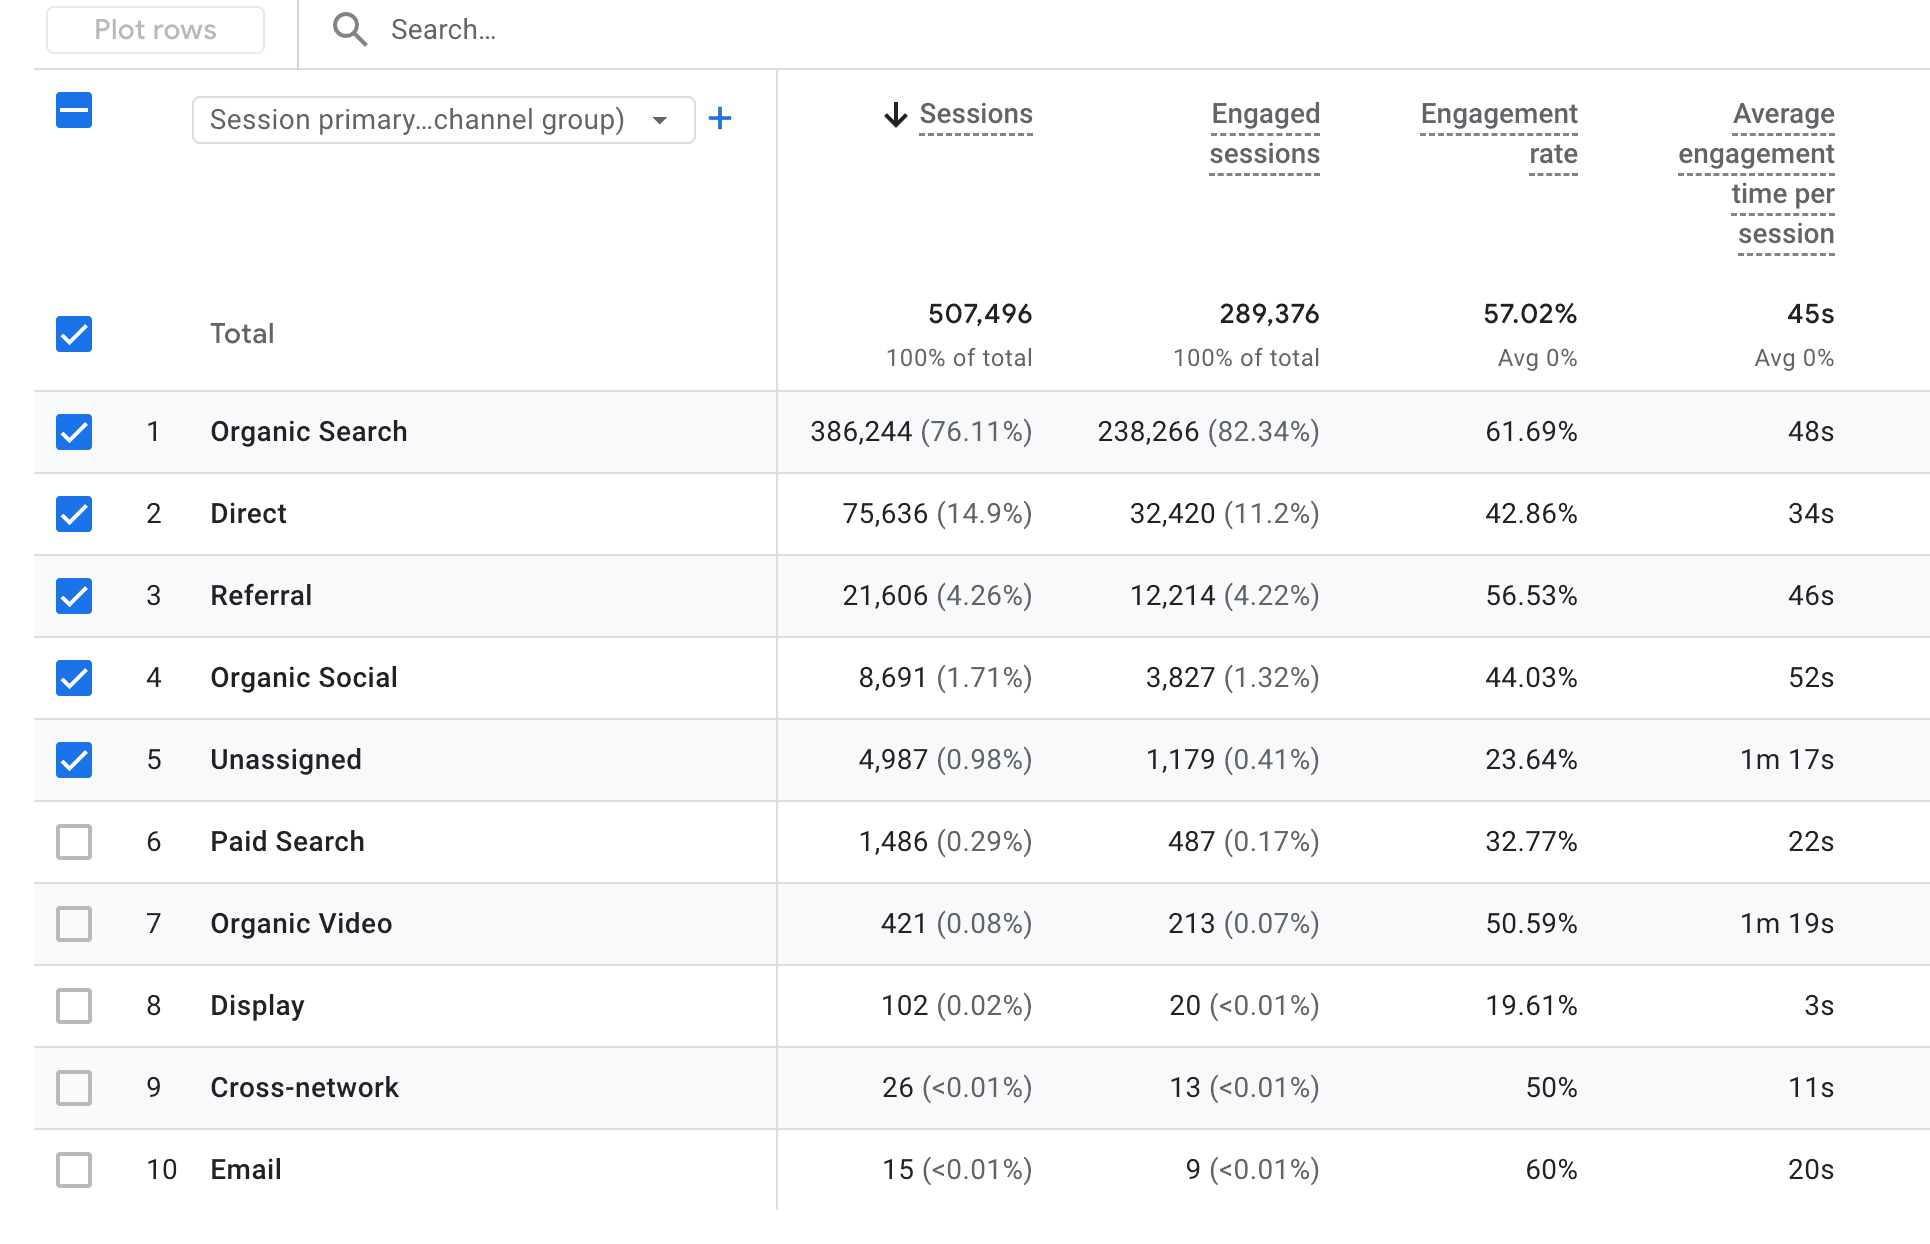Check the Paid Search row
This screenshot has height=1244, width=1930.
pyautogui.click(x=73, y=842)
